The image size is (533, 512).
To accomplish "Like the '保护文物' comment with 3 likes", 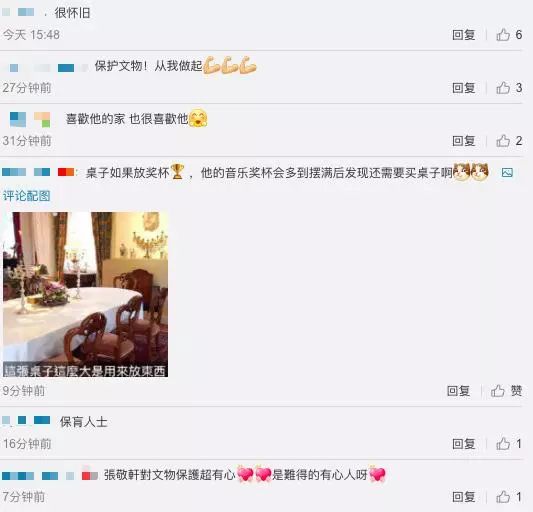I will point(509,88).
